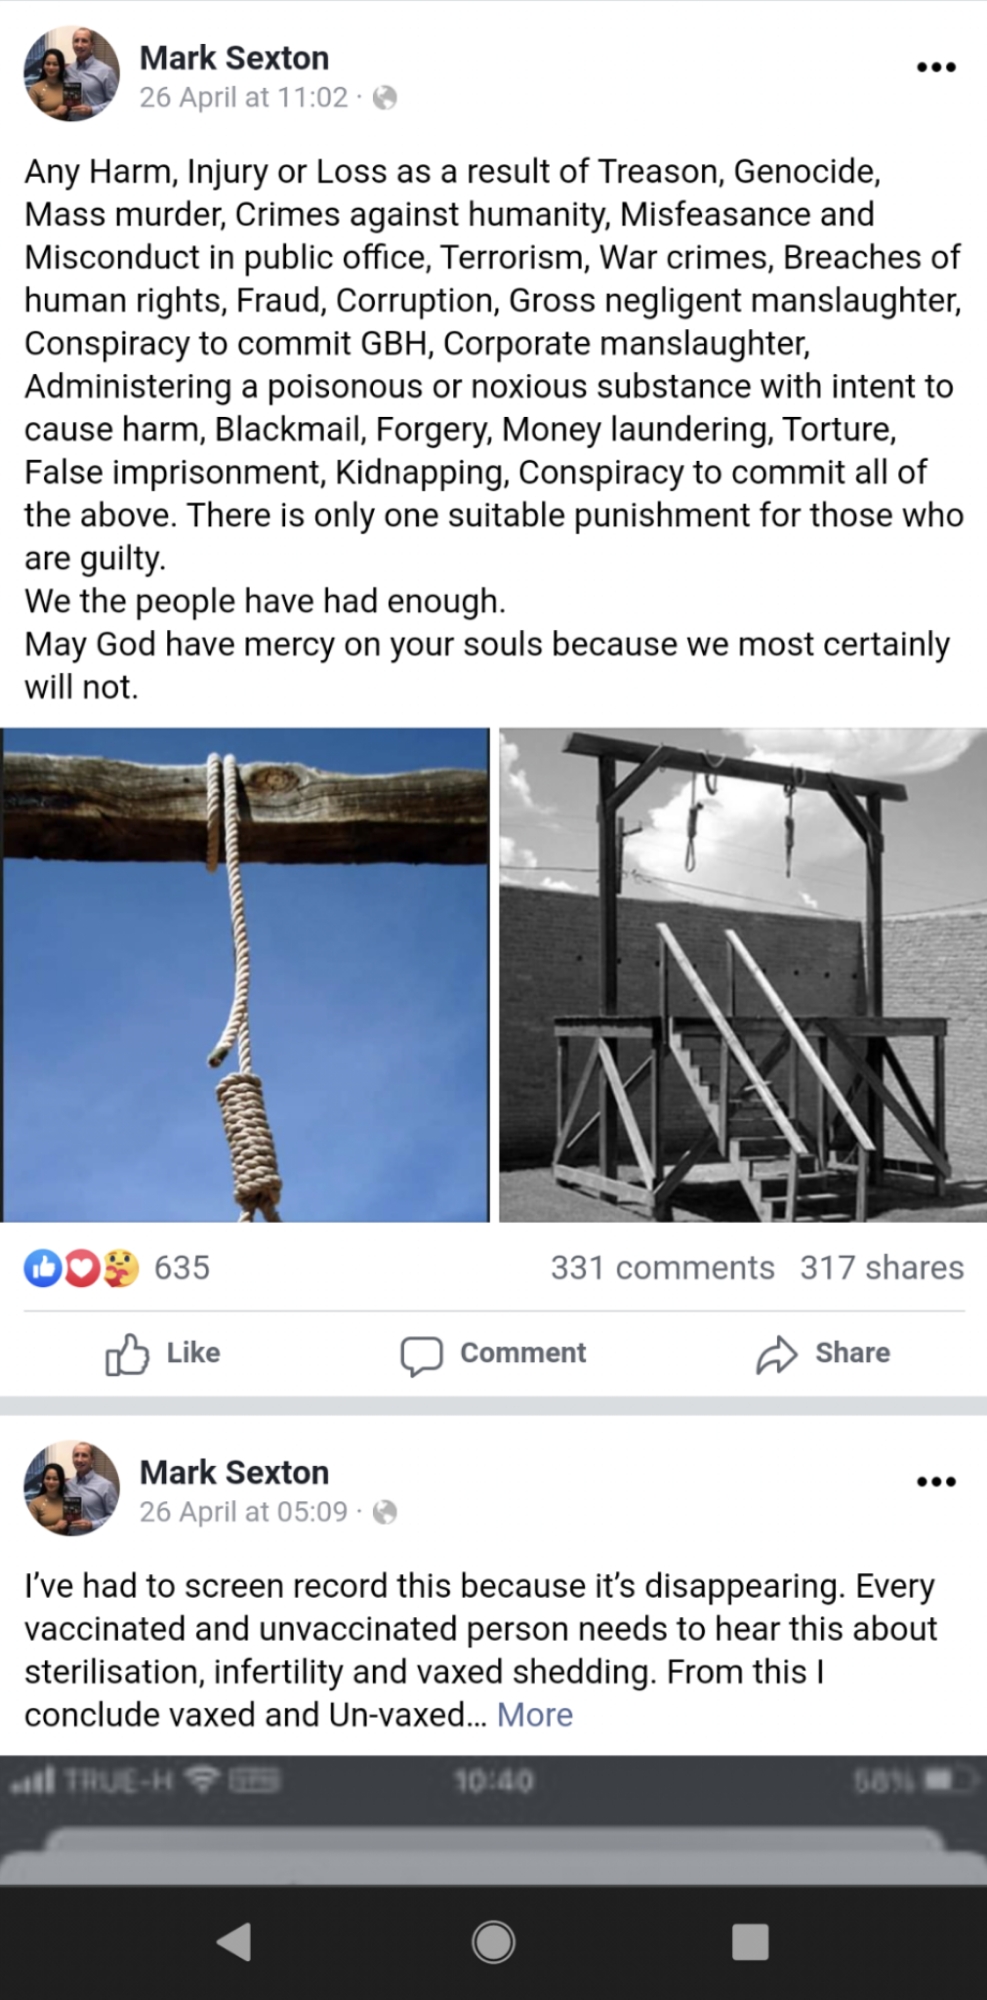
Task: Open the color noose photo
Action: [245, 975]
